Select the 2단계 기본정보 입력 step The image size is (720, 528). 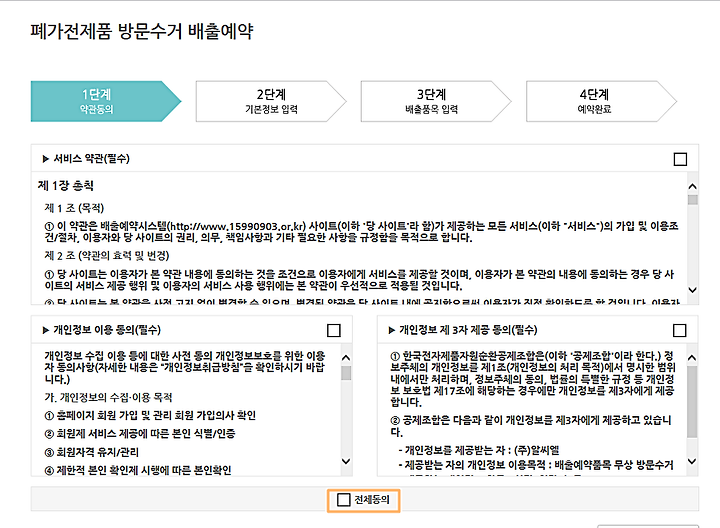[271, 101]
